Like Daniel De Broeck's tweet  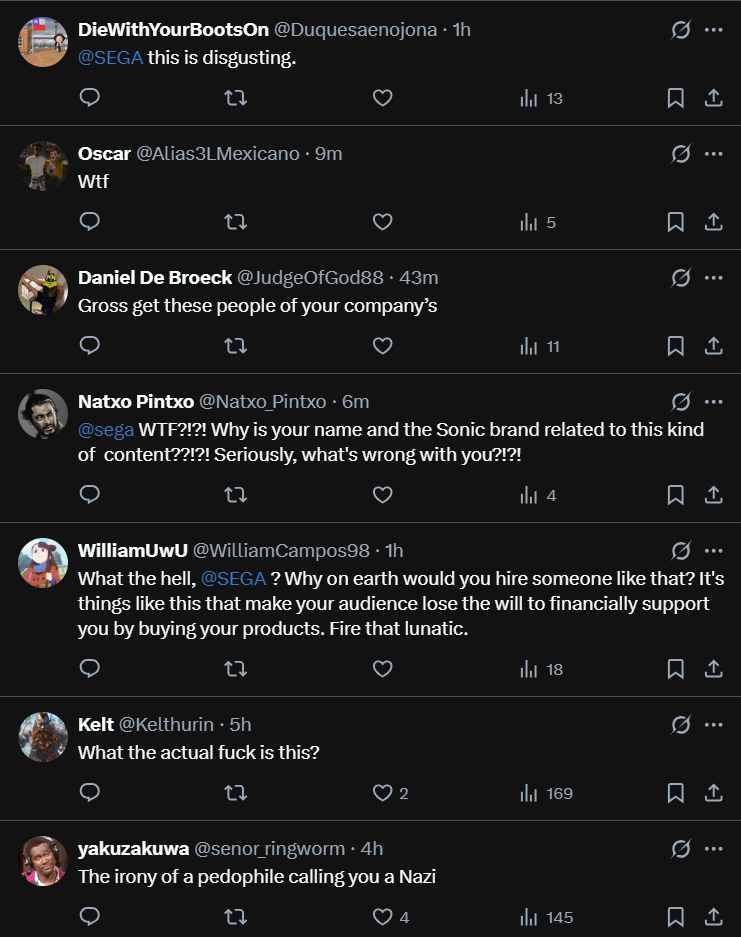coord(382,346)
